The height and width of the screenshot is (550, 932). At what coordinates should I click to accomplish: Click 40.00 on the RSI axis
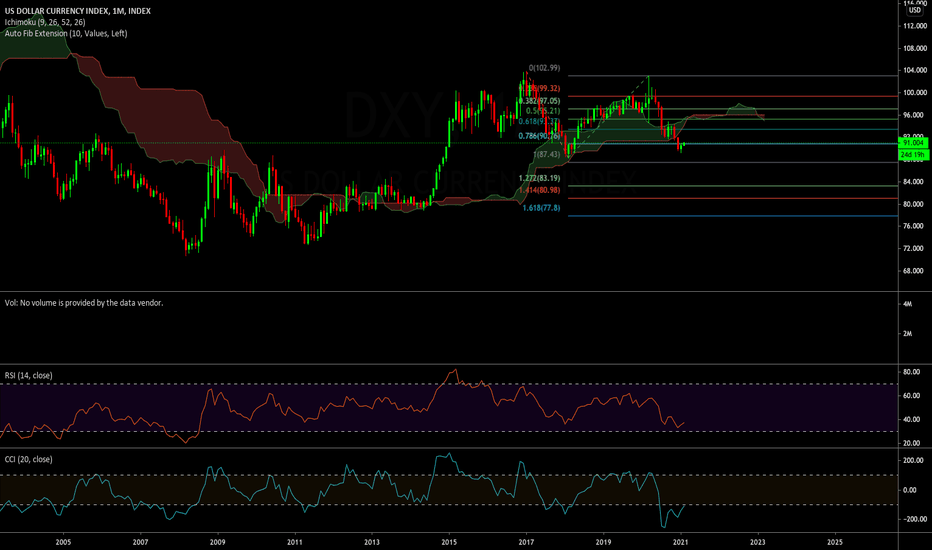tap(912, 419)
